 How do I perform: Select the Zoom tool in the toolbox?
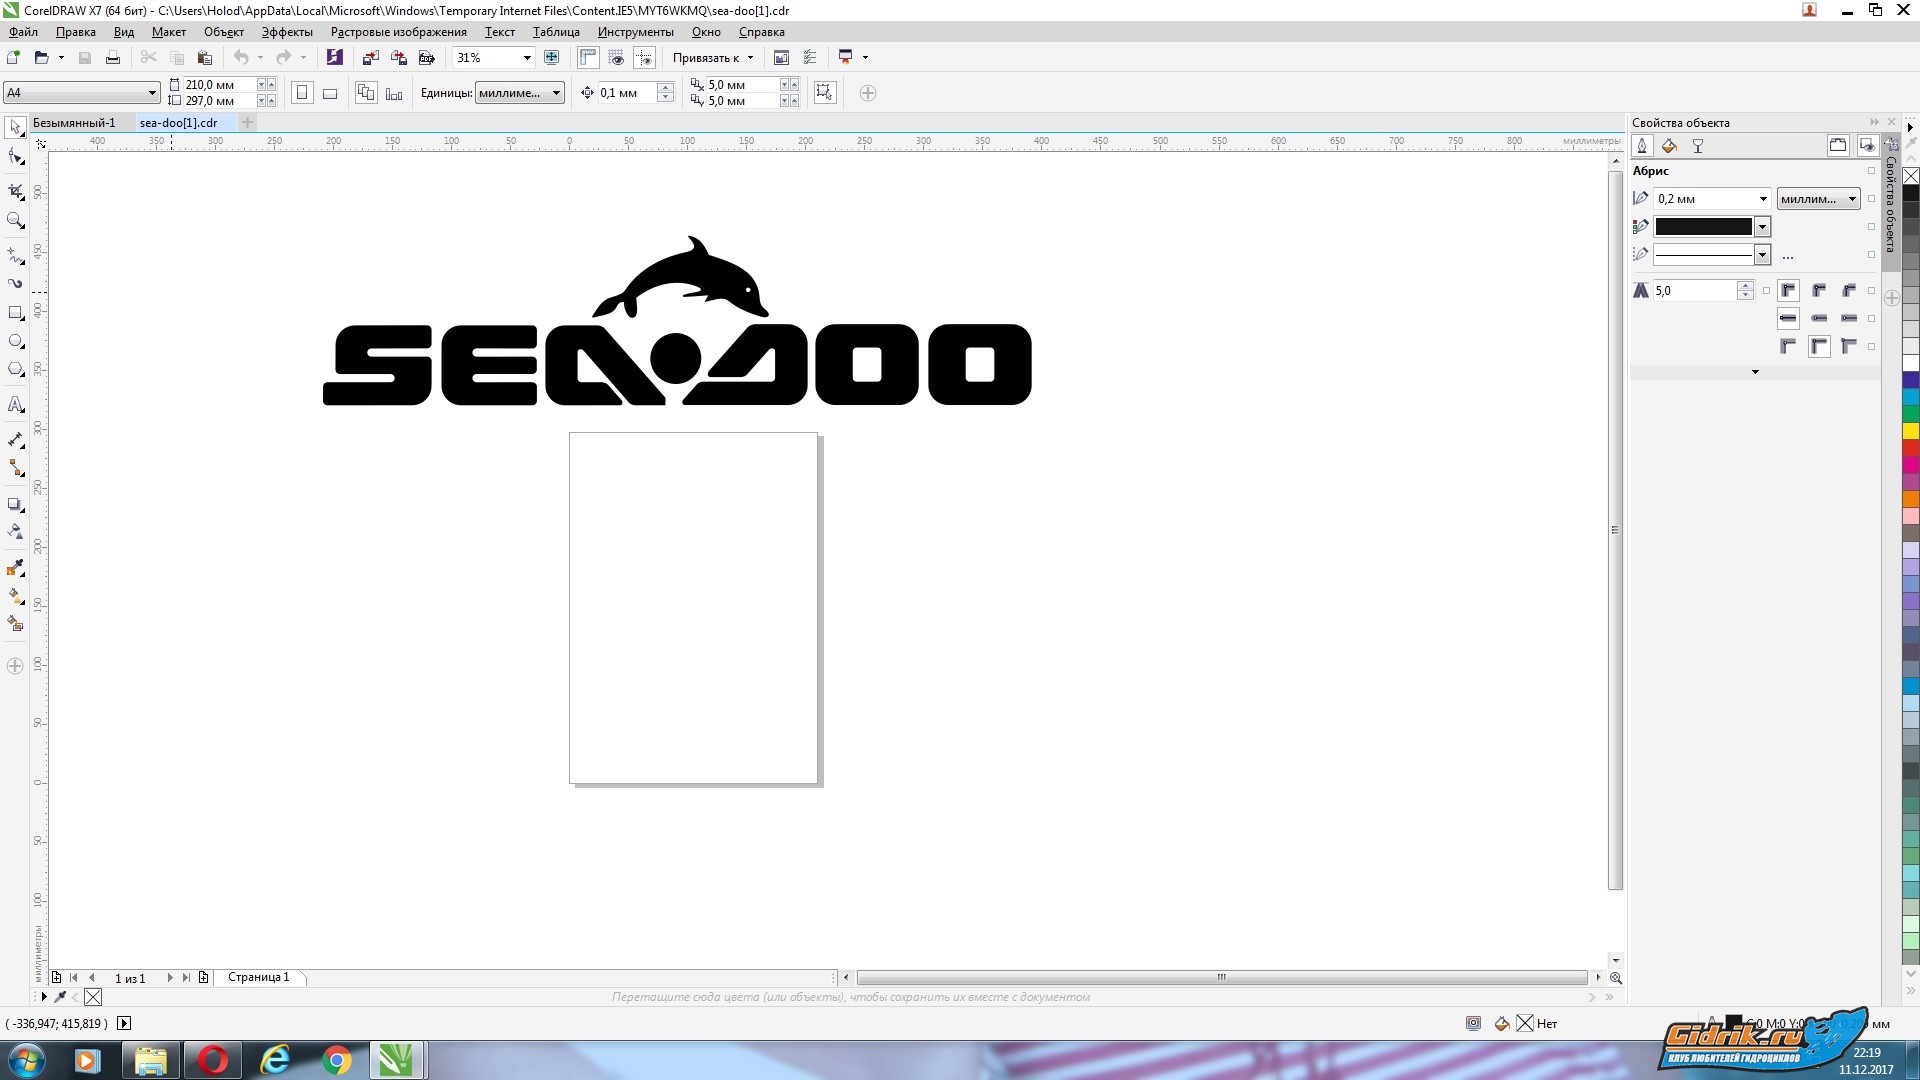[15, 220]
